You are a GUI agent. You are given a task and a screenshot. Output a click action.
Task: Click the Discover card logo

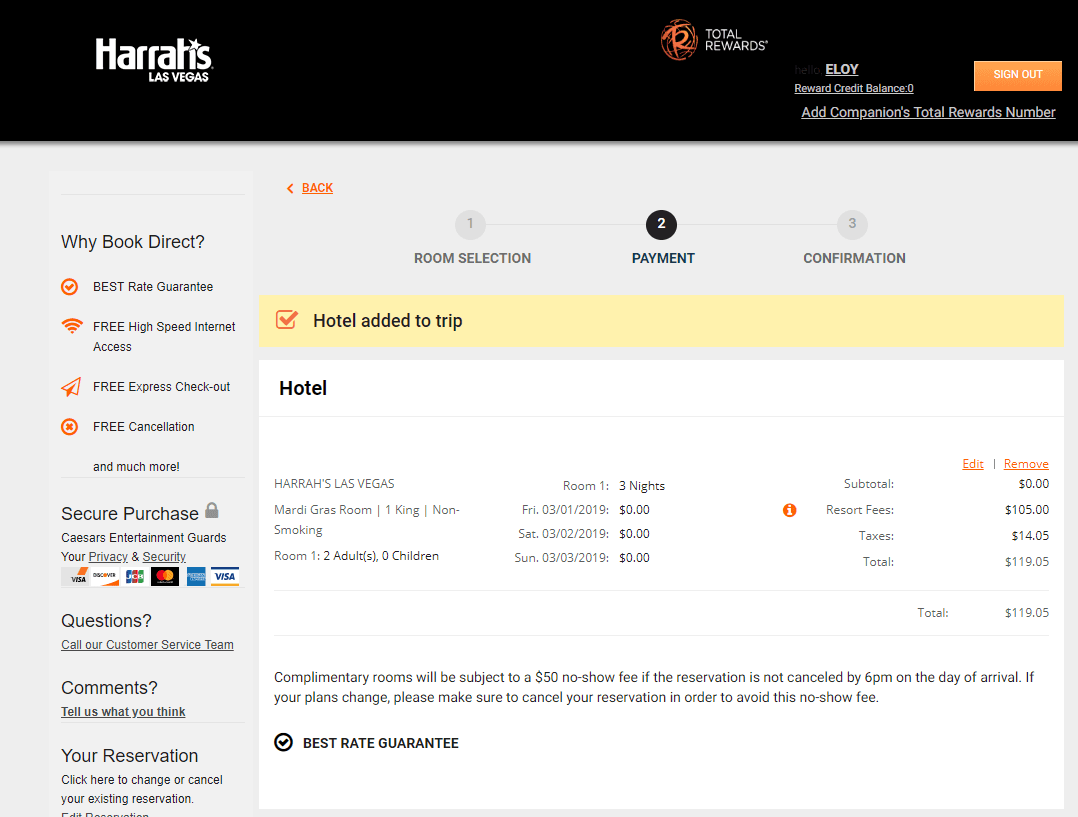[105, 576]
